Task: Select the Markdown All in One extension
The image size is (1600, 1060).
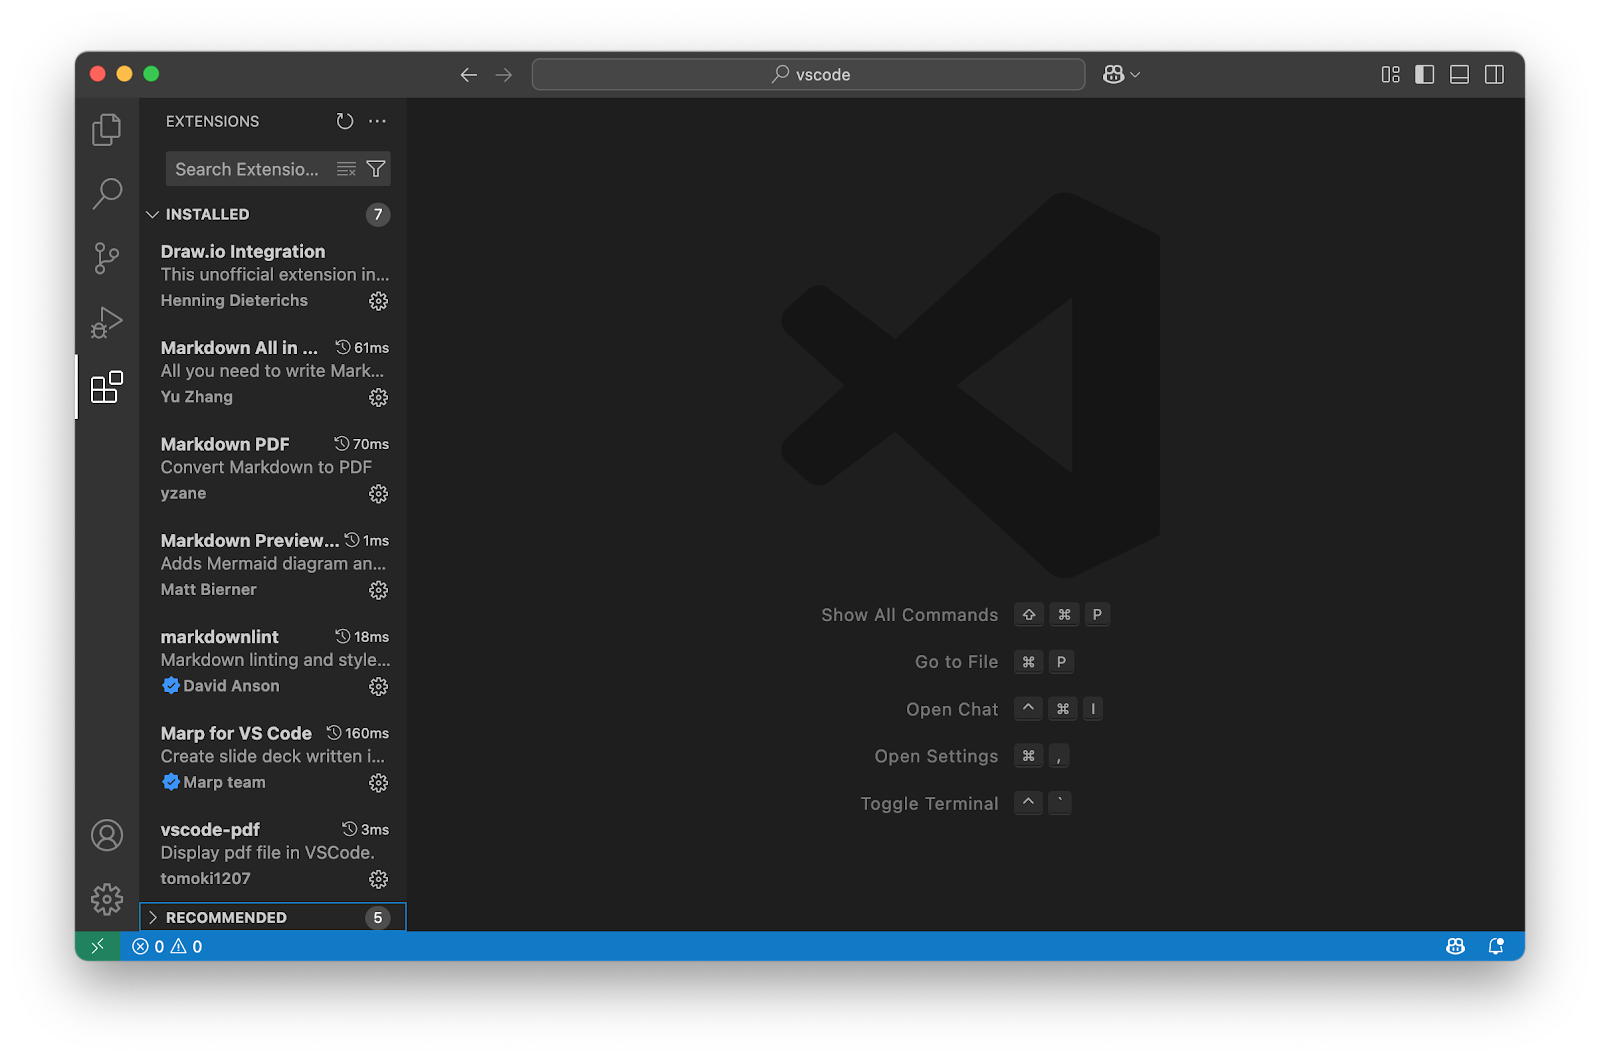Action: 273,372
